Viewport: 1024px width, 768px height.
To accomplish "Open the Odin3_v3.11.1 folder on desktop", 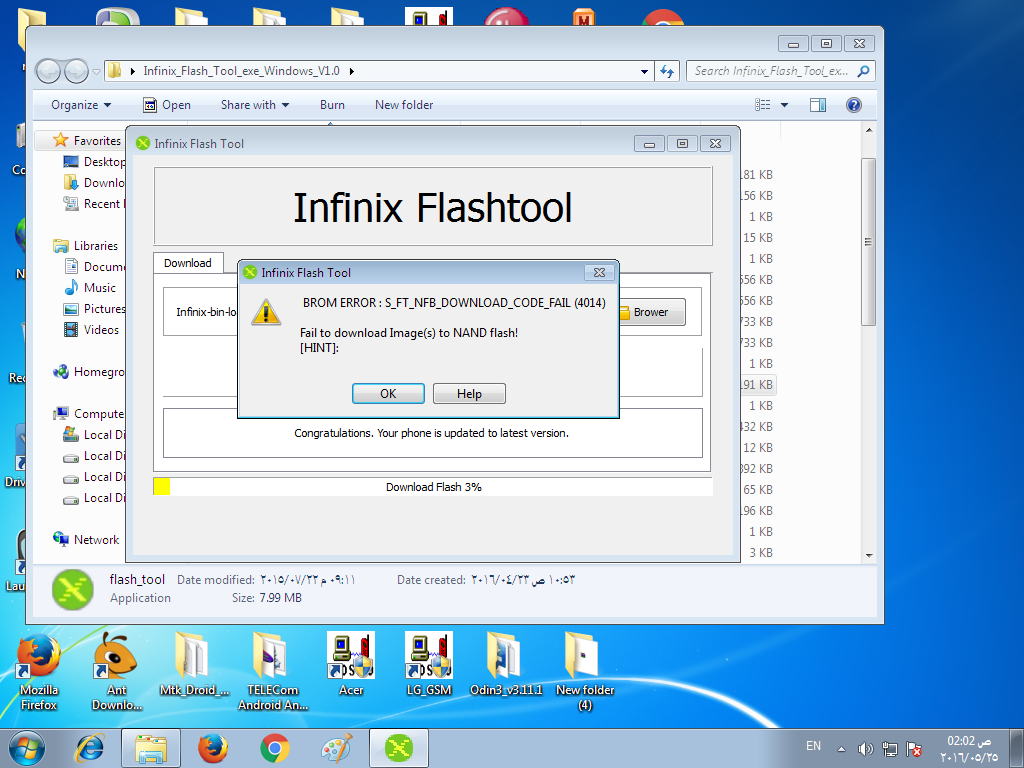I will tap(506, 665).
